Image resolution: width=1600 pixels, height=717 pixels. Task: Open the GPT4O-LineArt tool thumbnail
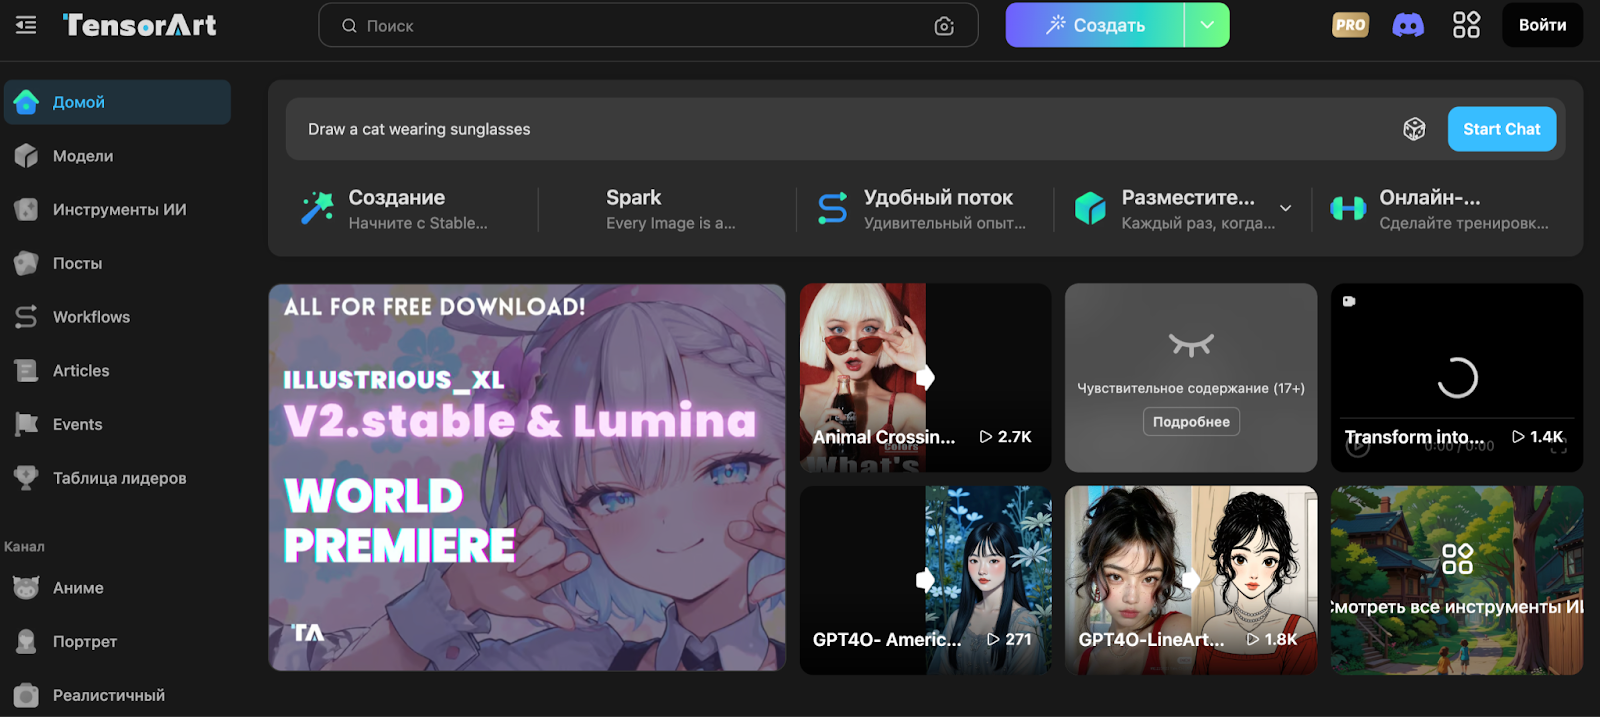tap(1190, 580)
